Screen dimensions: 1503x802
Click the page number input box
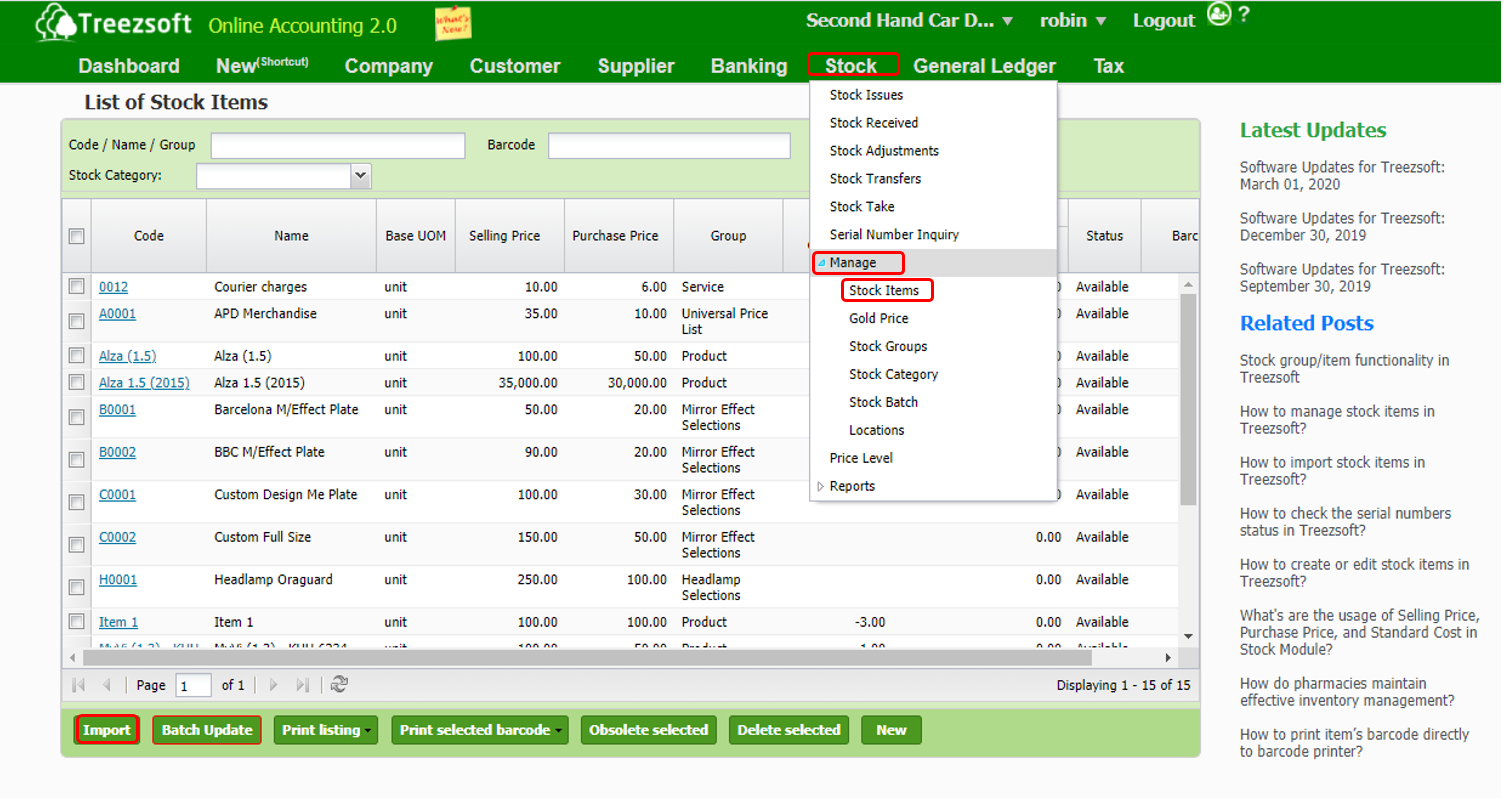(194, 685)
